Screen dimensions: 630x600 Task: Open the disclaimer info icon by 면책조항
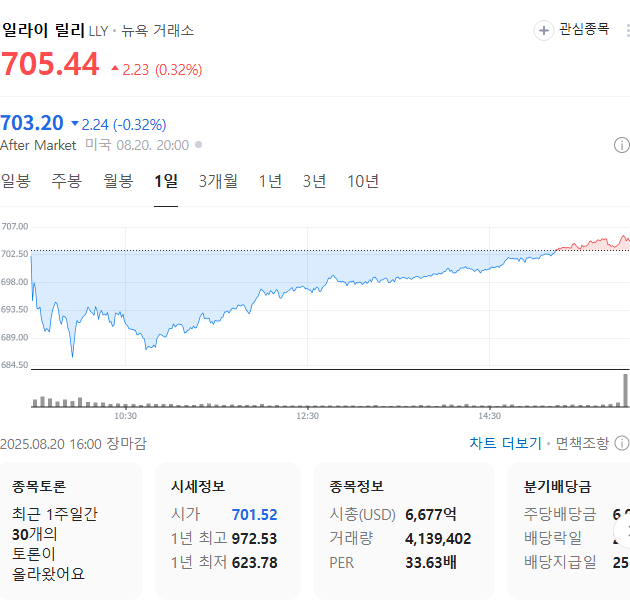(622, 443)
